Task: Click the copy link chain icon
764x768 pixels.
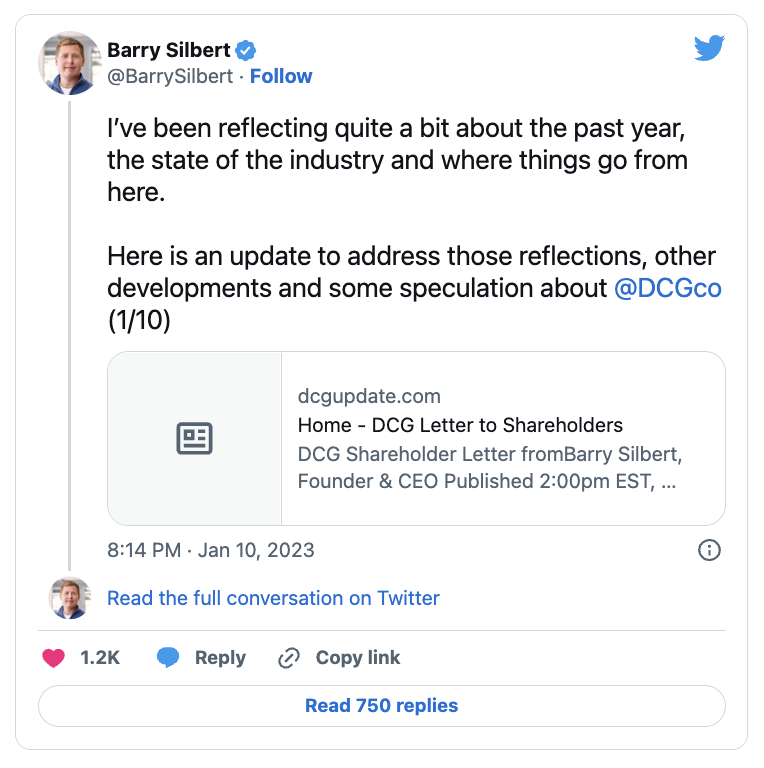Action: pos(289,657)
